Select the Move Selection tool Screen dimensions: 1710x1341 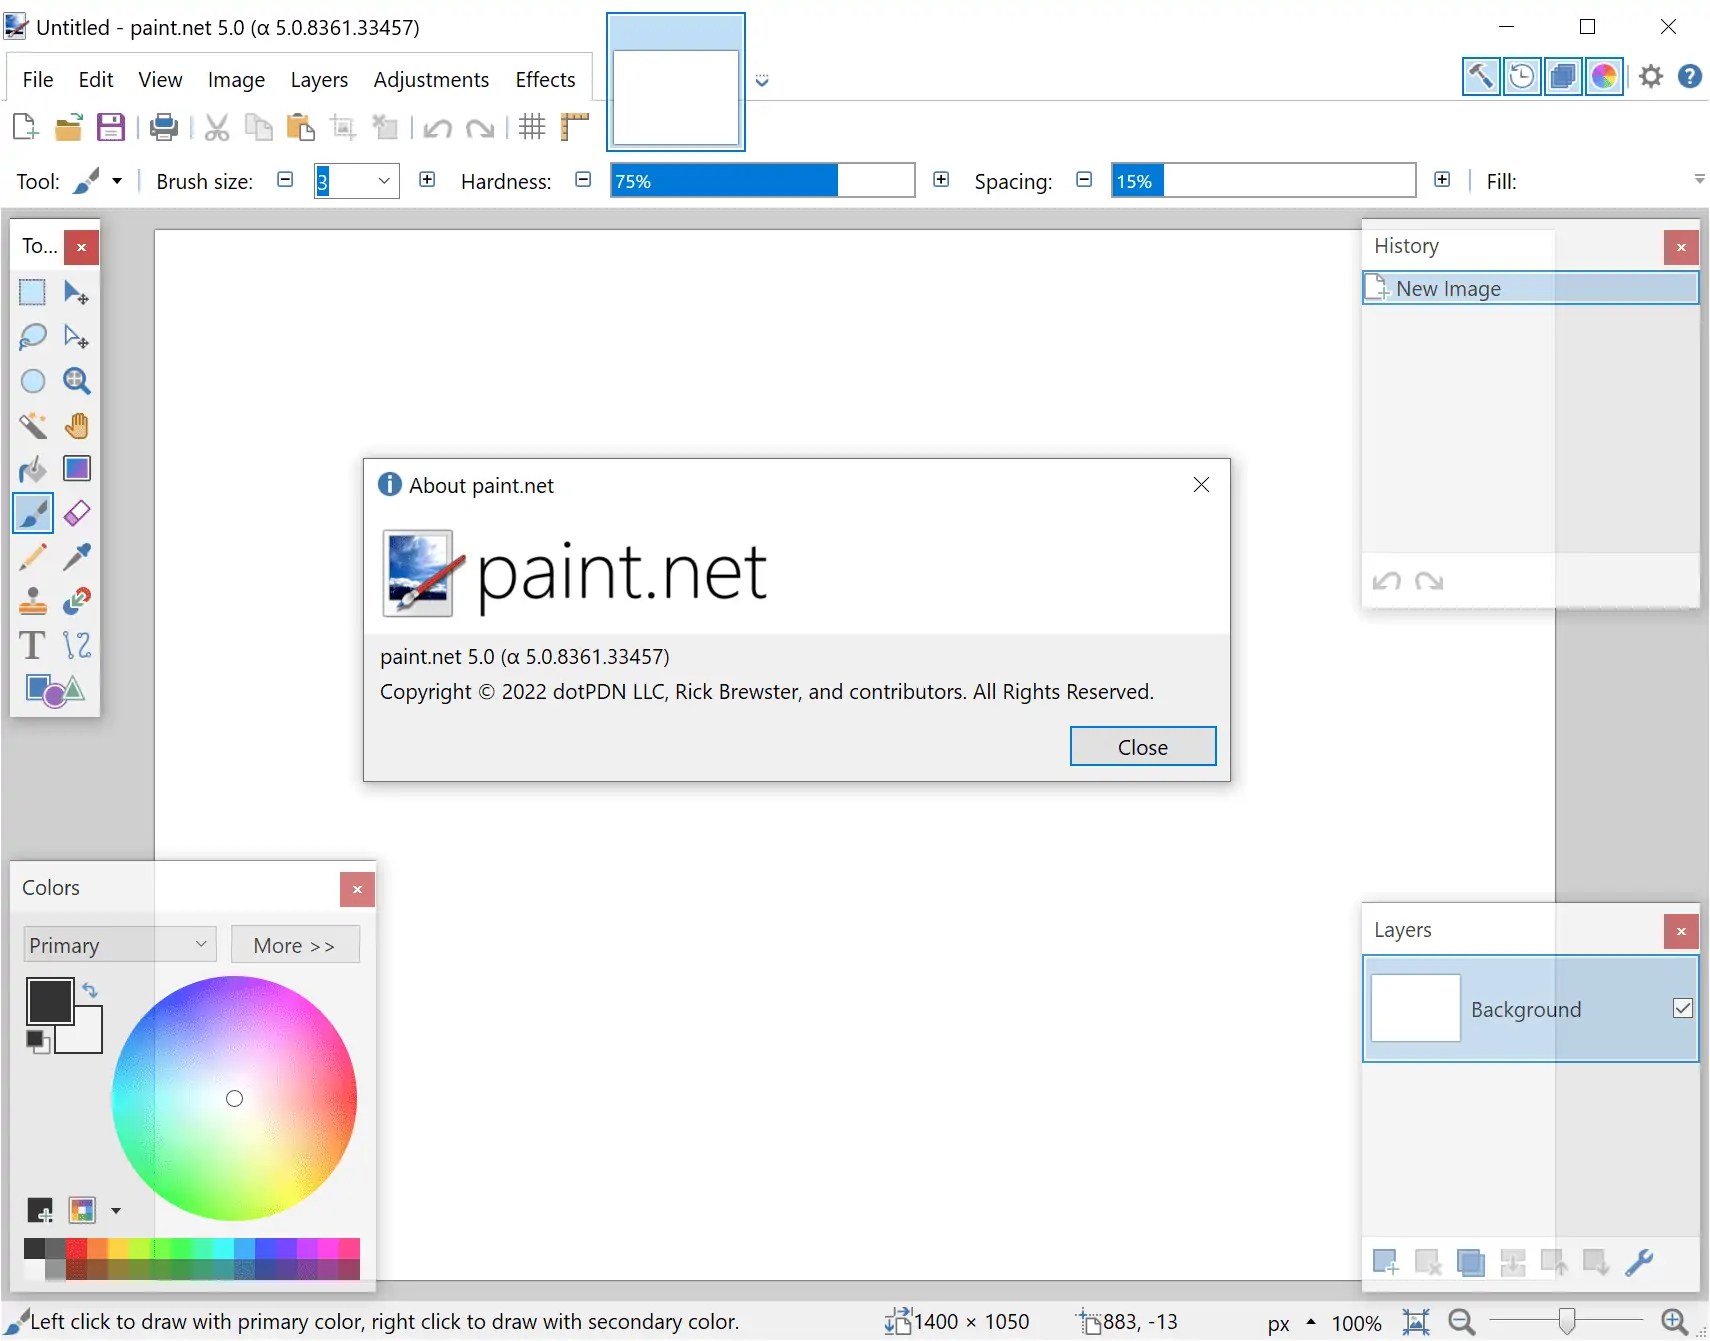pyautogui.click(x=76, y=336)
